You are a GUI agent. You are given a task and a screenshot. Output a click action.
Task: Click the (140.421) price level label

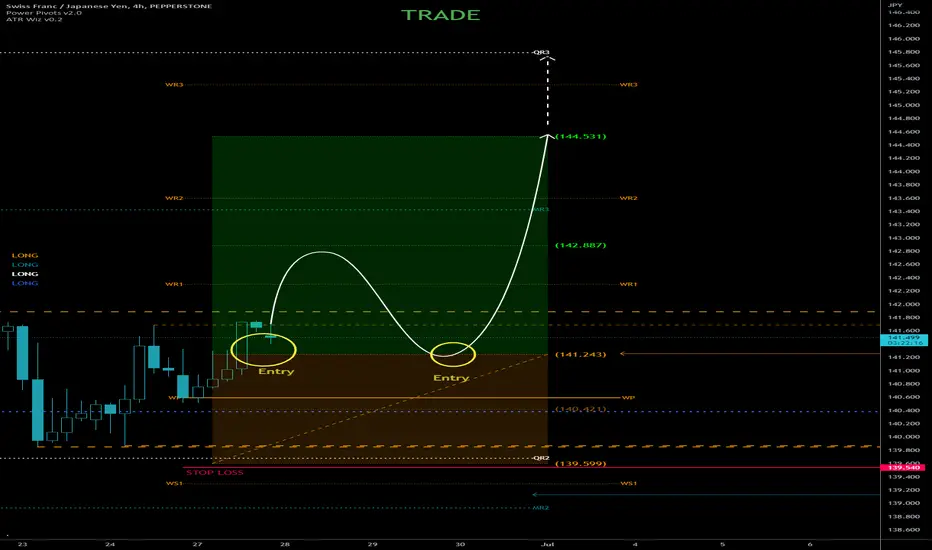[x=581, y=409]
